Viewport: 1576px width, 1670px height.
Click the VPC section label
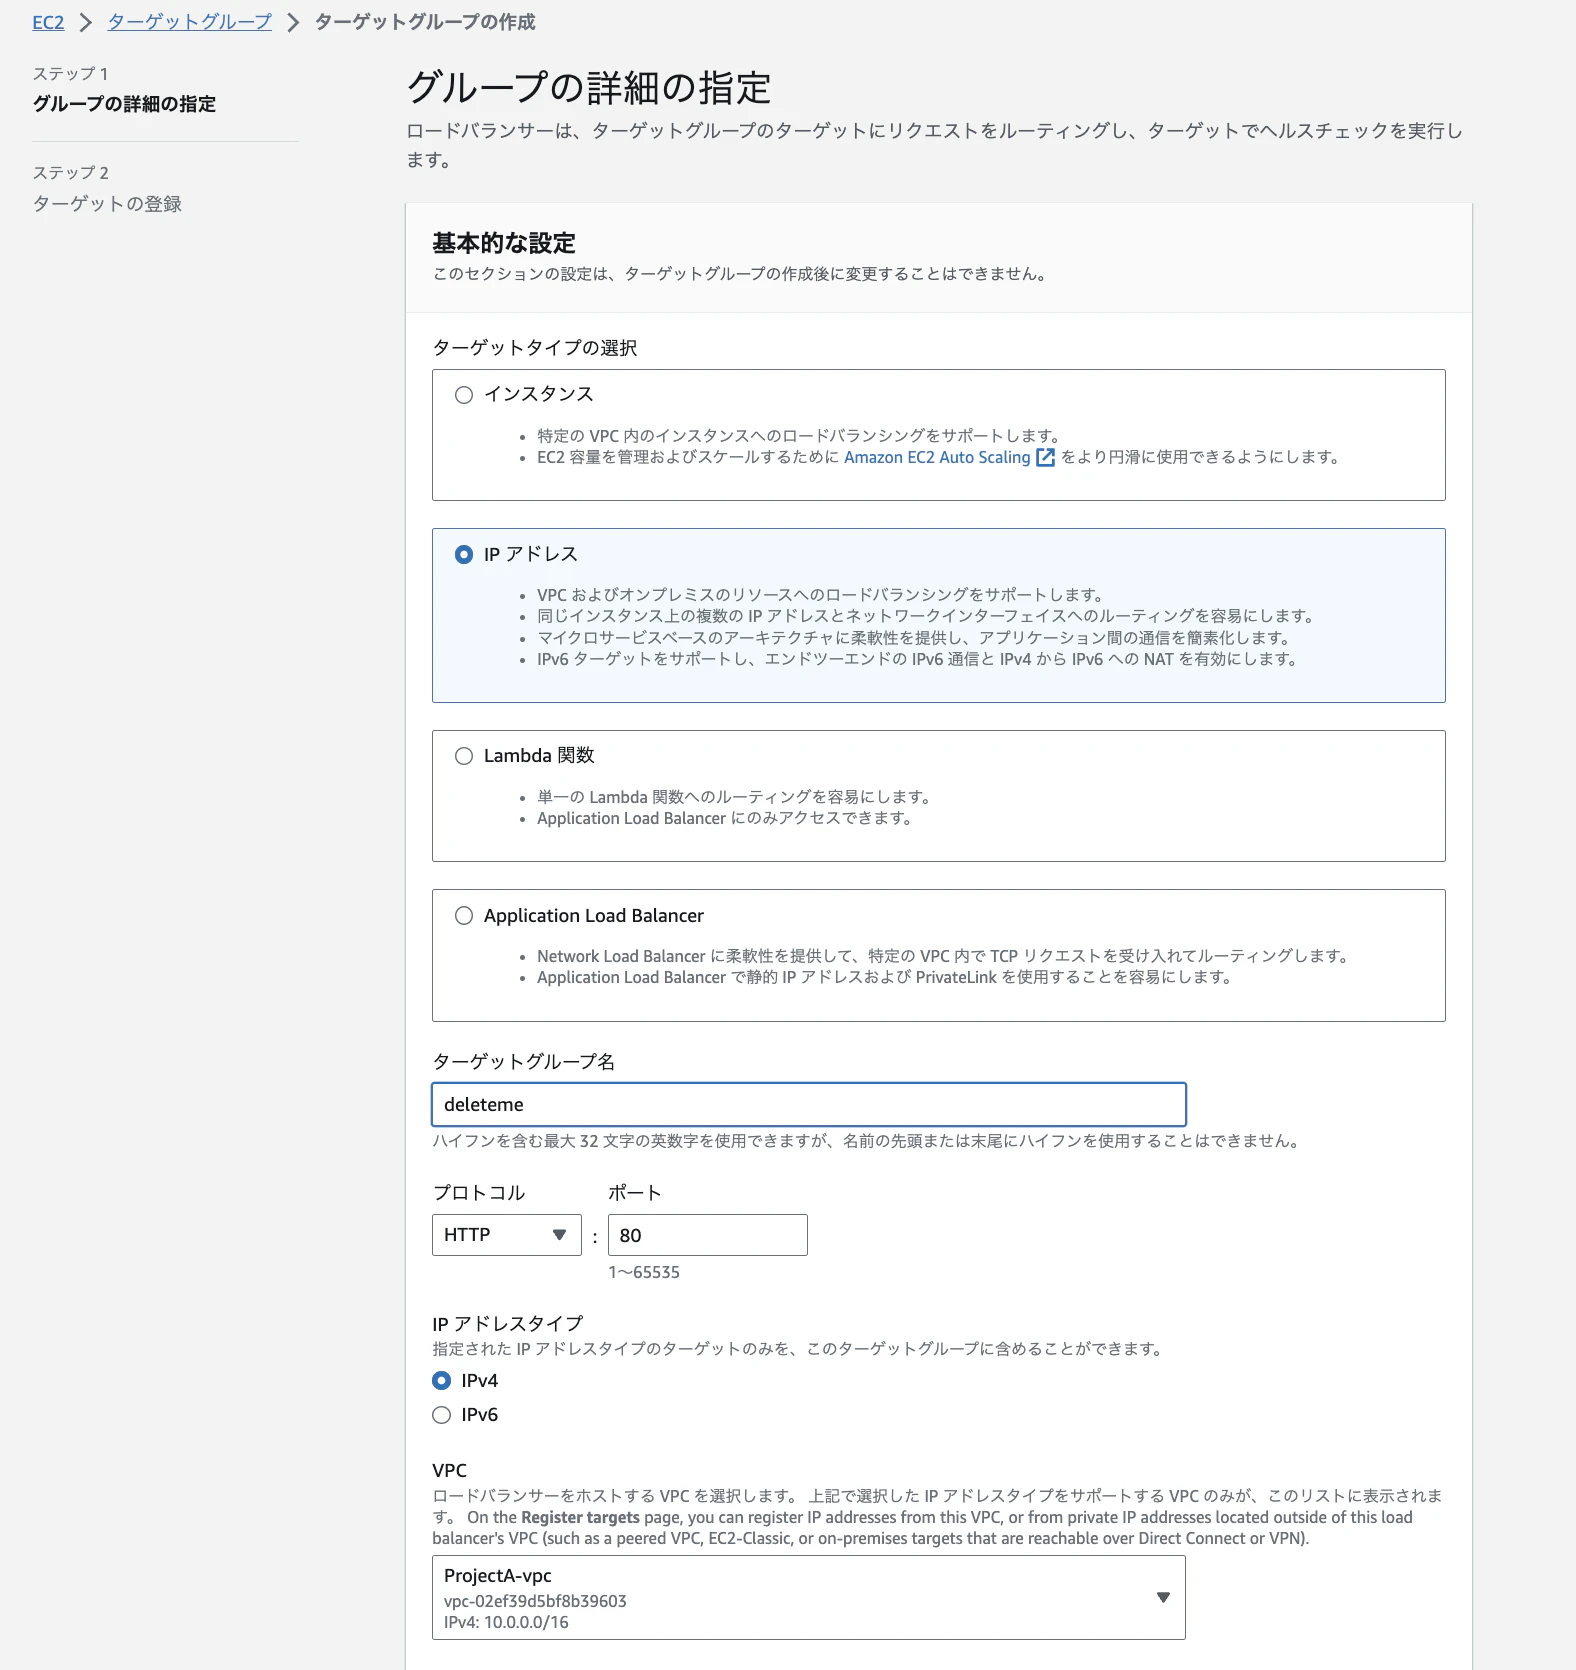(x=450, y=1470)
